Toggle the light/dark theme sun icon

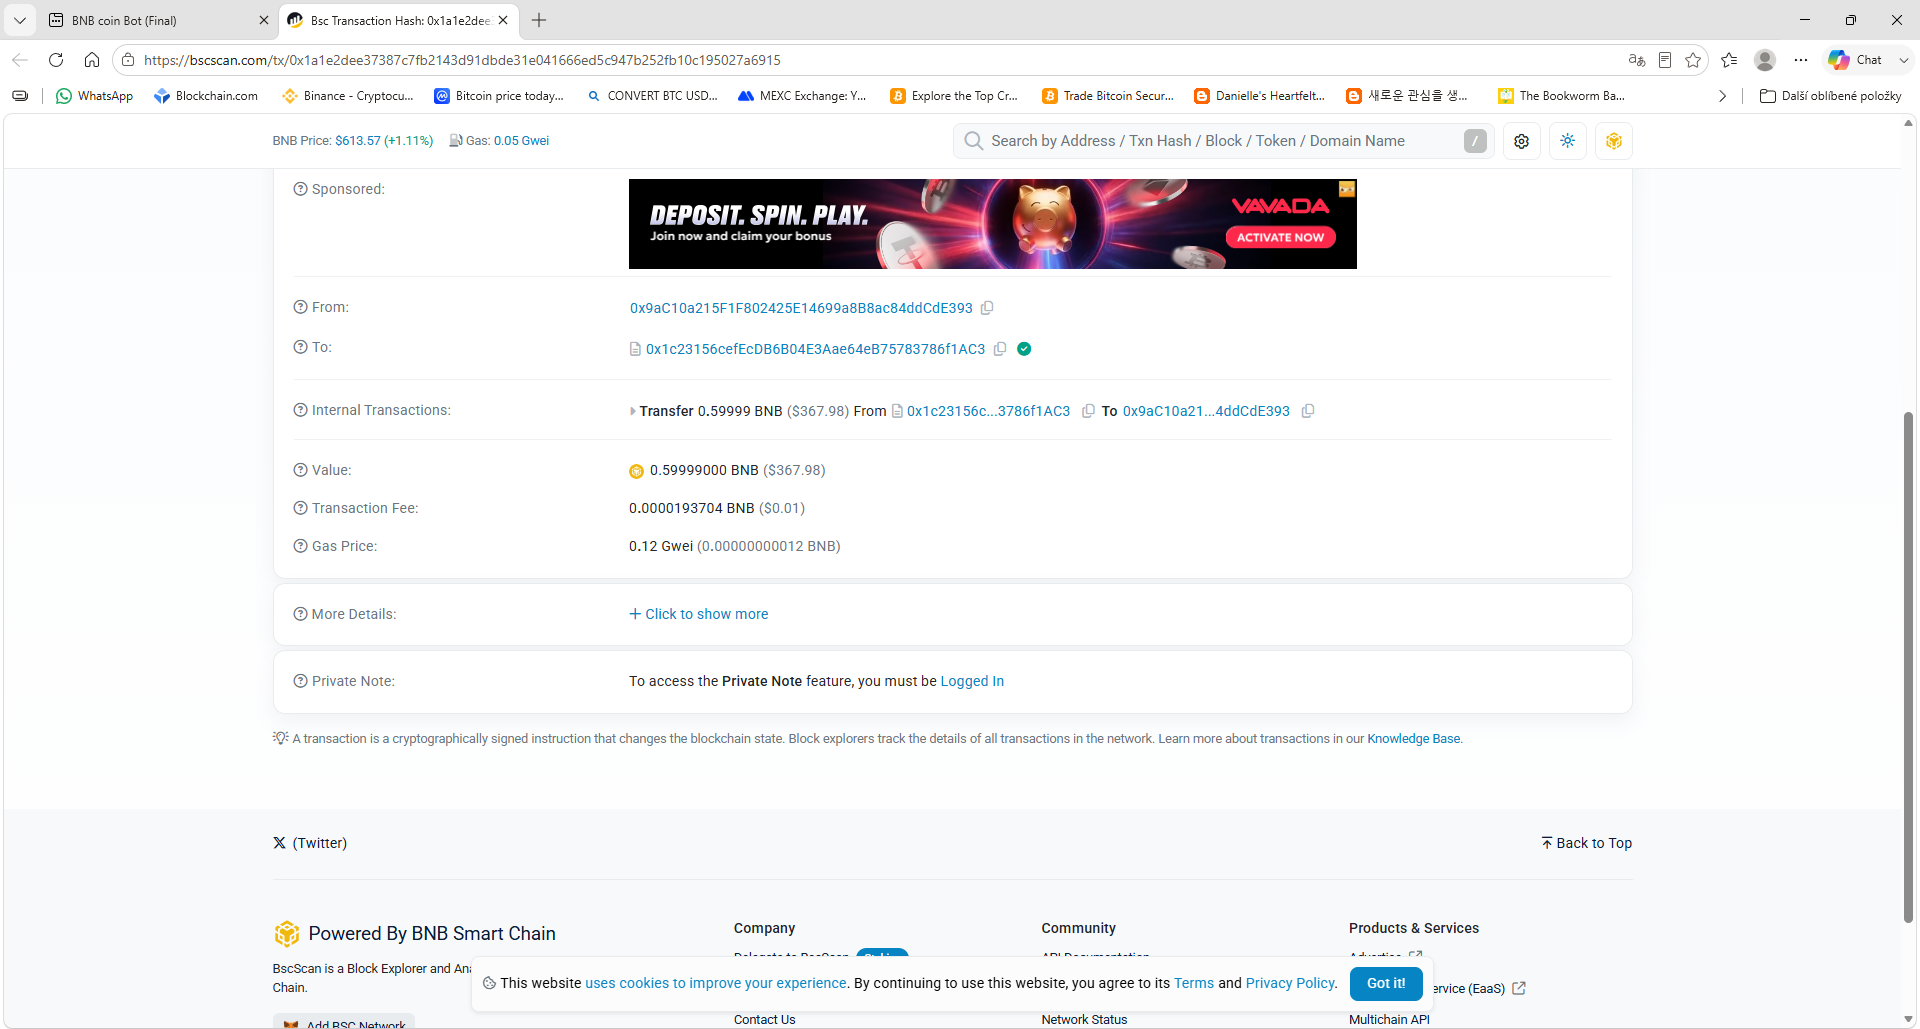pyautogui.click(x=1568, y=141)
